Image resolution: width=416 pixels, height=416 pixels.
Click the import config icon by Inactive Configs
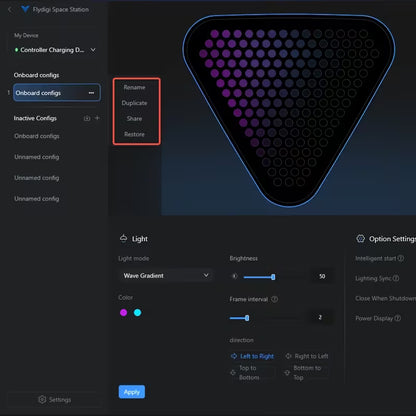point(87,118)
